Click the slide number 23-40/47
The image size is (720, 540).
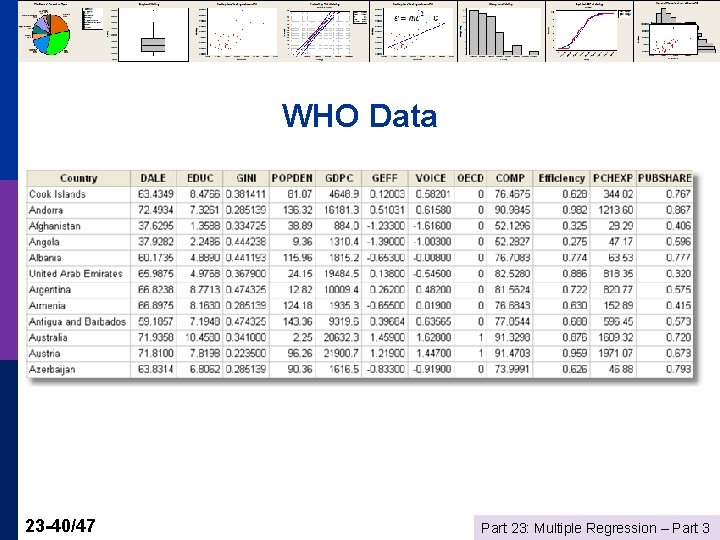[60, 526]
